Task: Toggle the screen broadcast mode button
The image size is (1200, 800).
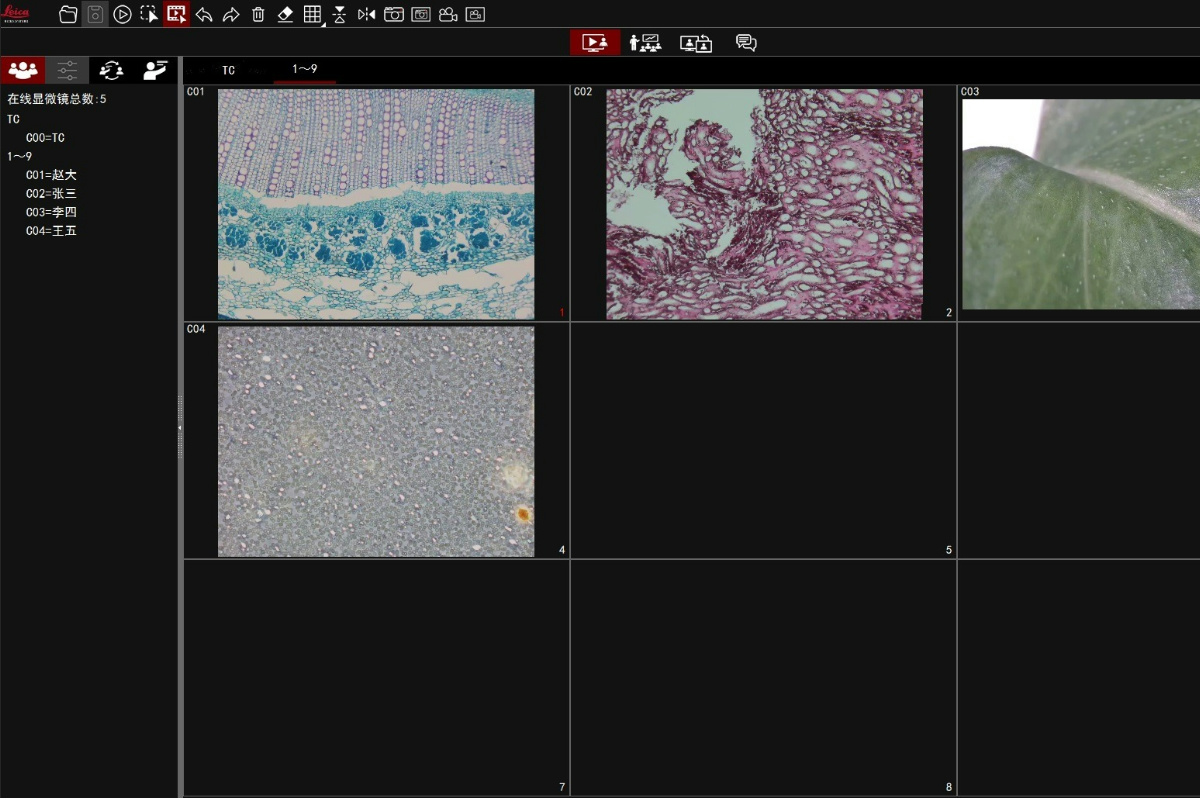Action: point(594,43)
